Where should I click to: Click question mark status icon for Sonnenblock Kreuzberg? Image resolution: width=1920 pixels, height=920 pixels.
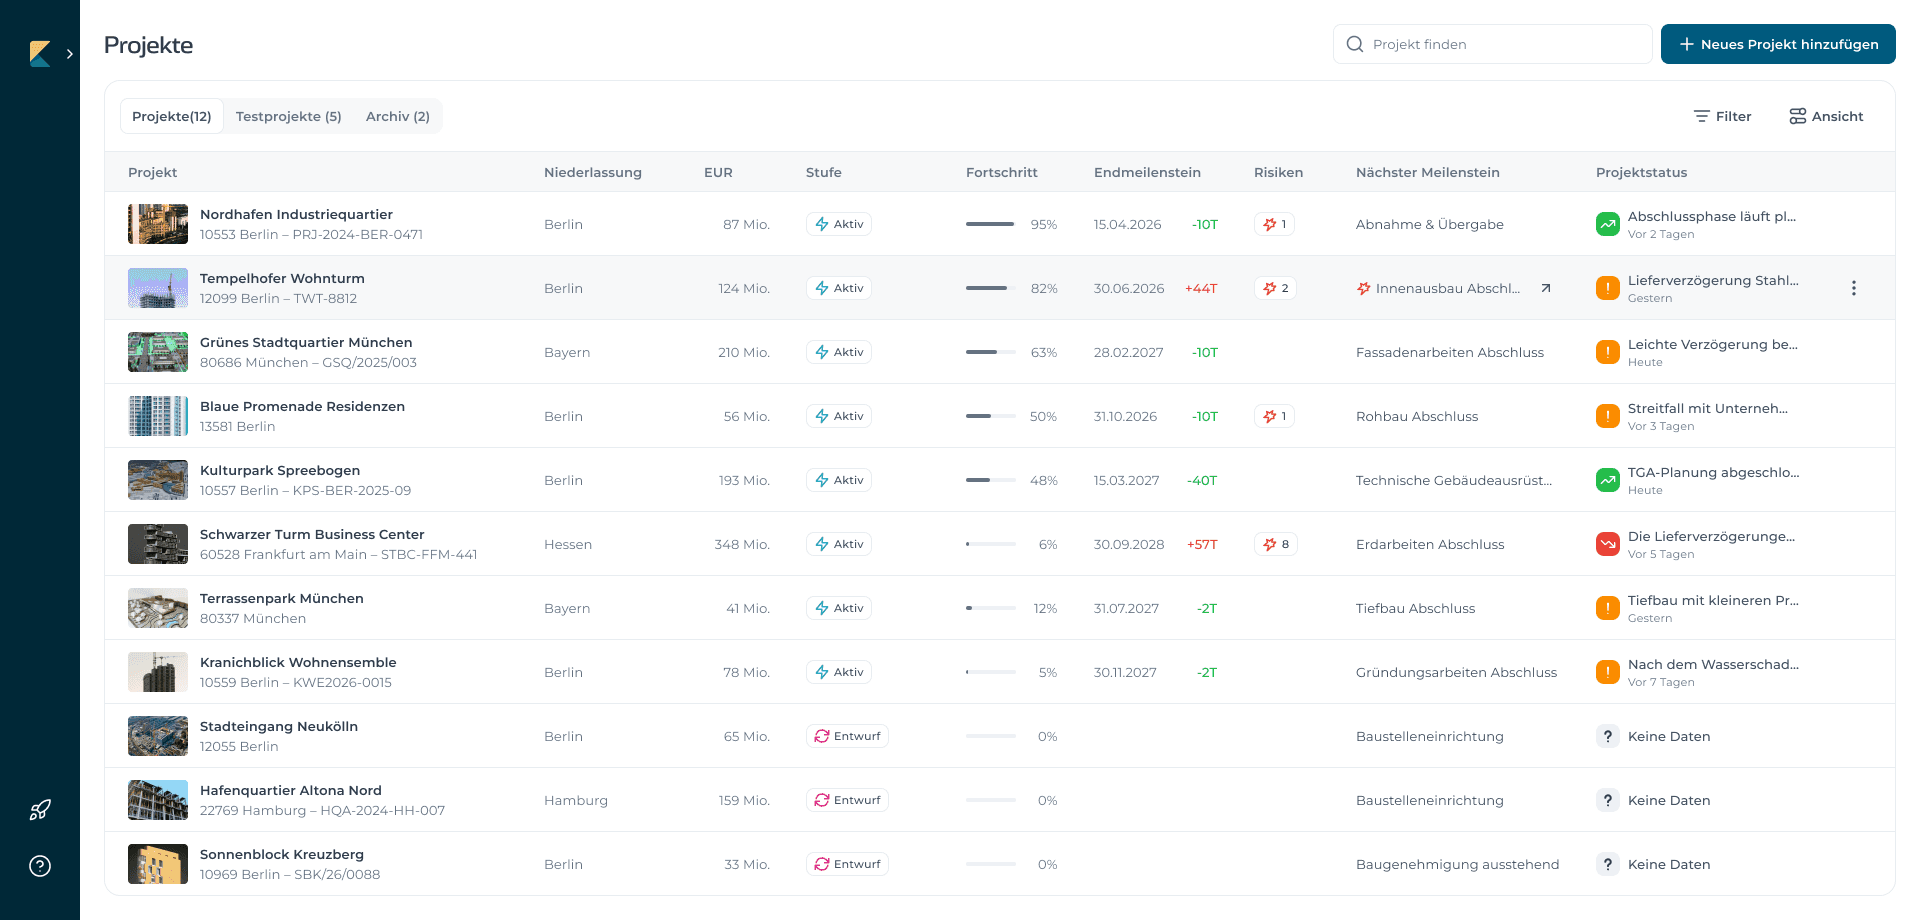[1608, 864]
